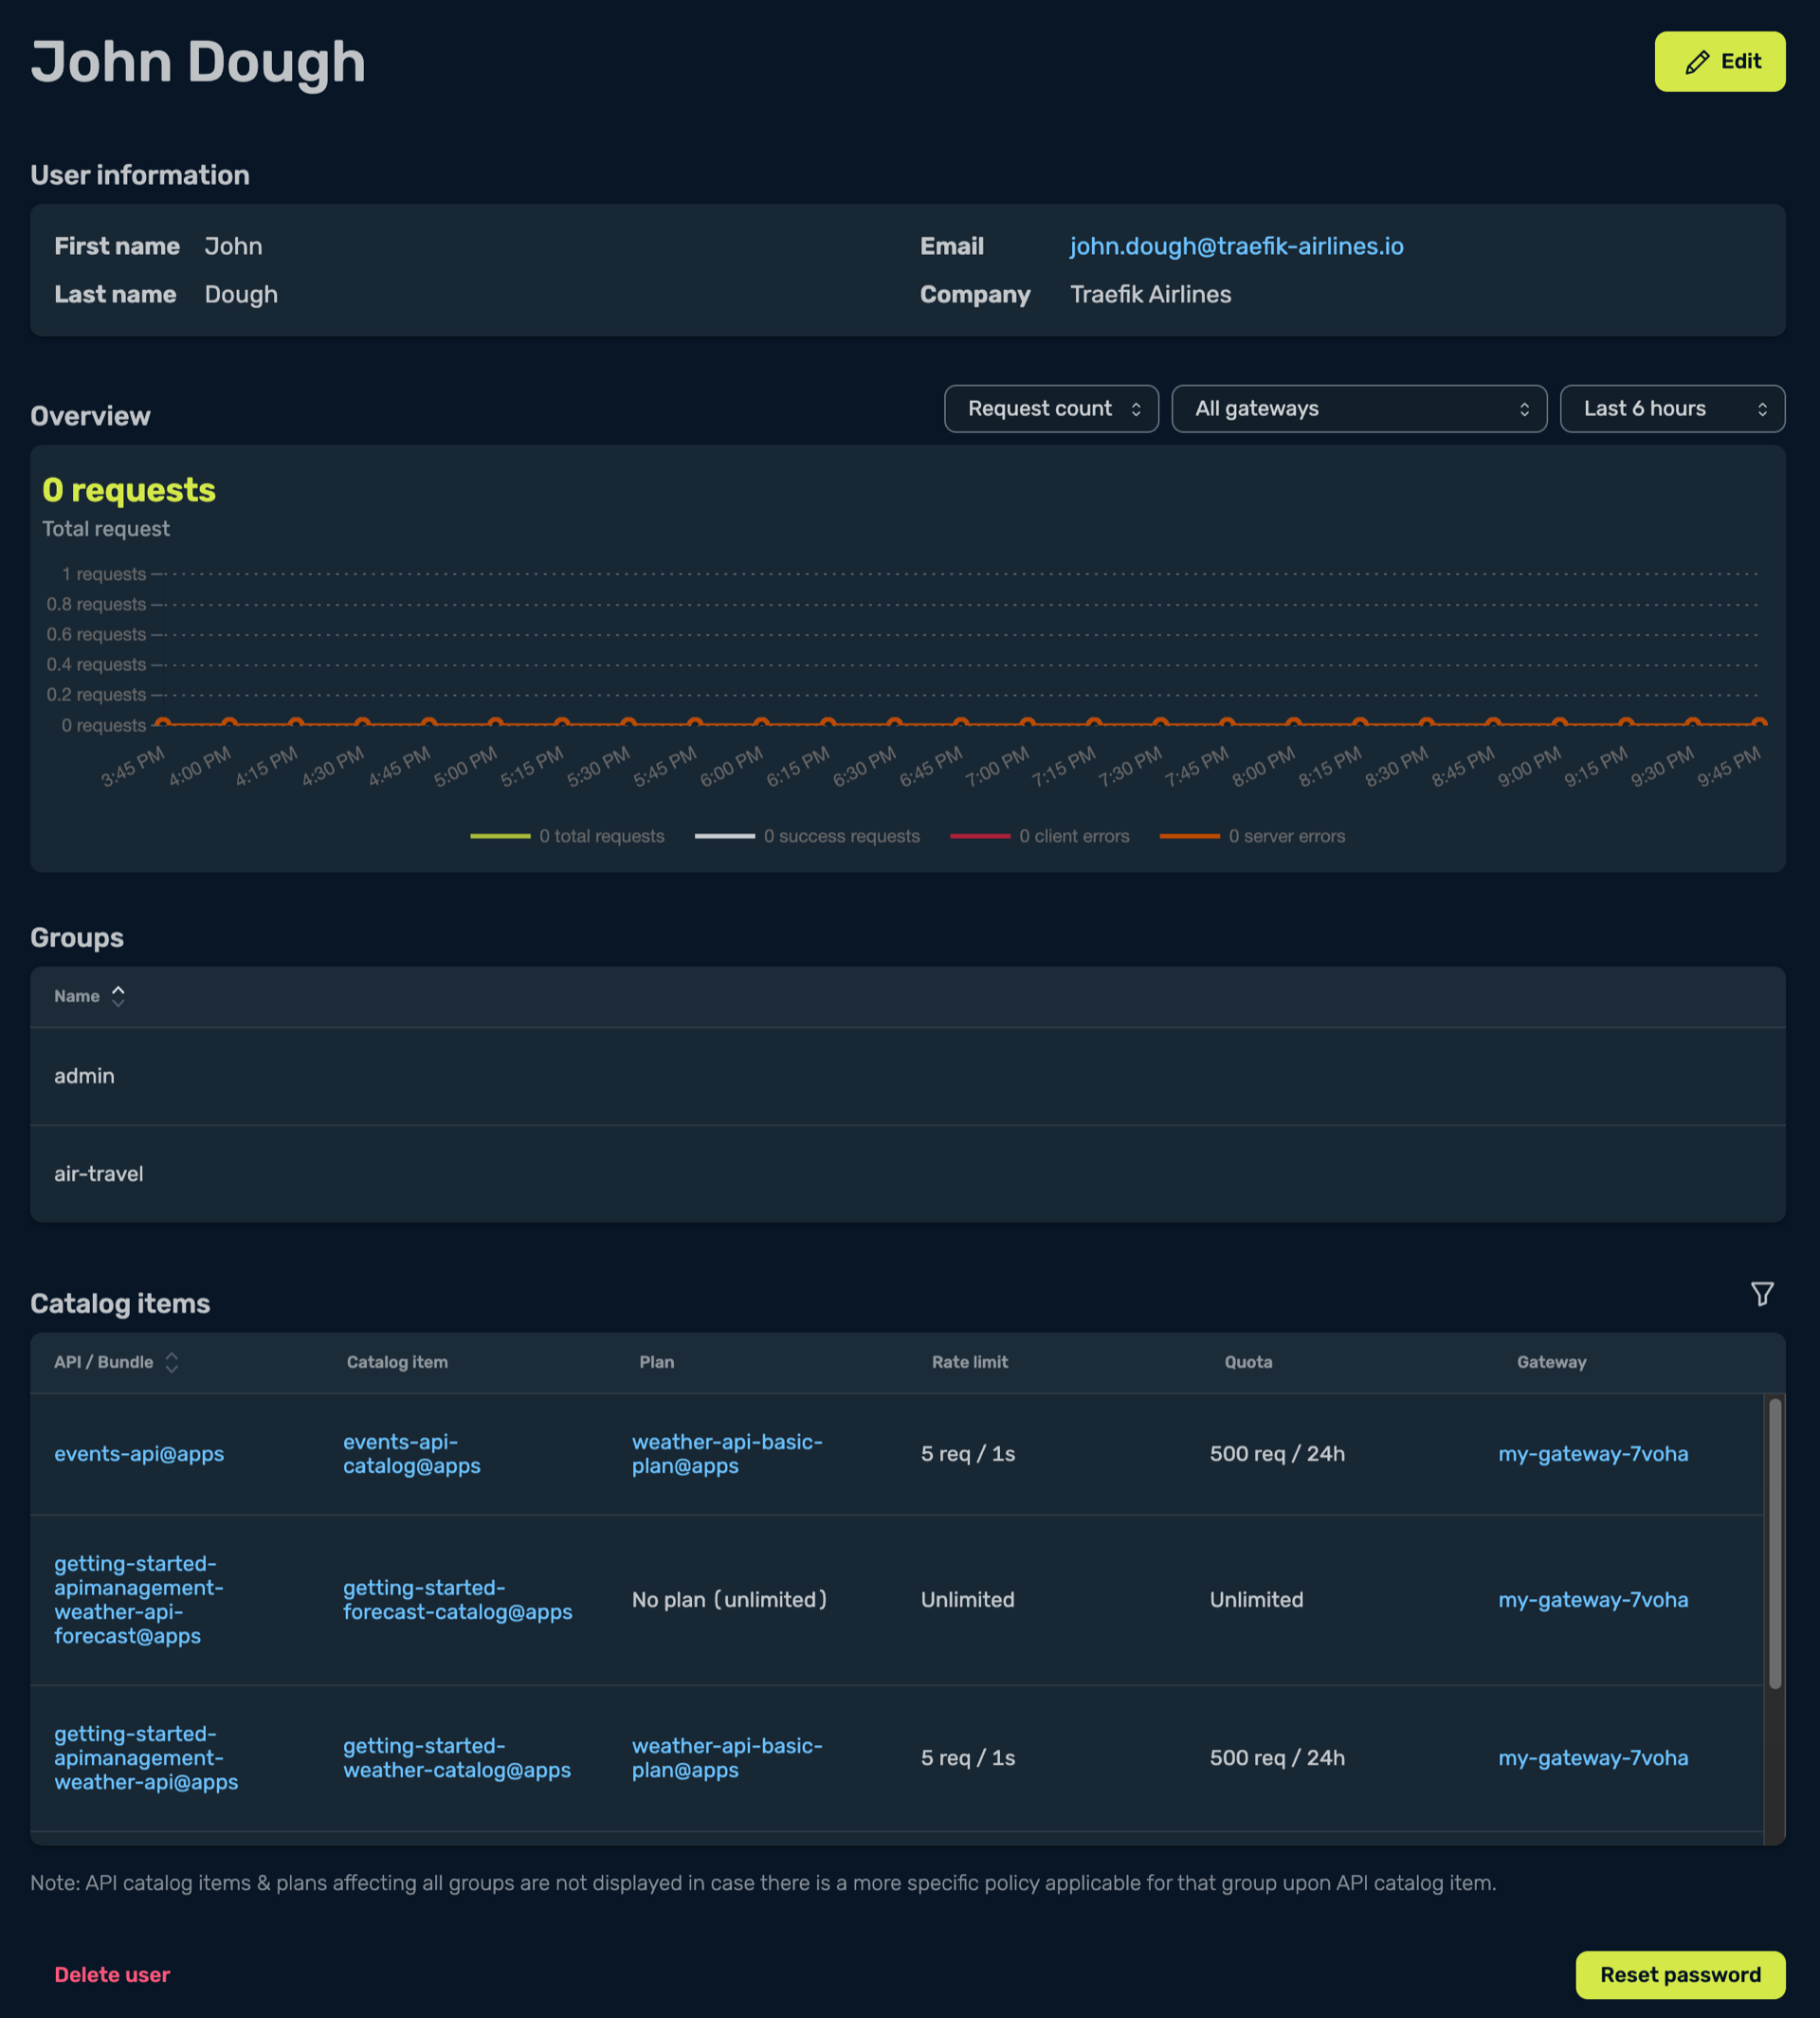The width and height of the screenshot is (1820, 2018).
Task: Click the Delete user button
Action: (112, 1975)
